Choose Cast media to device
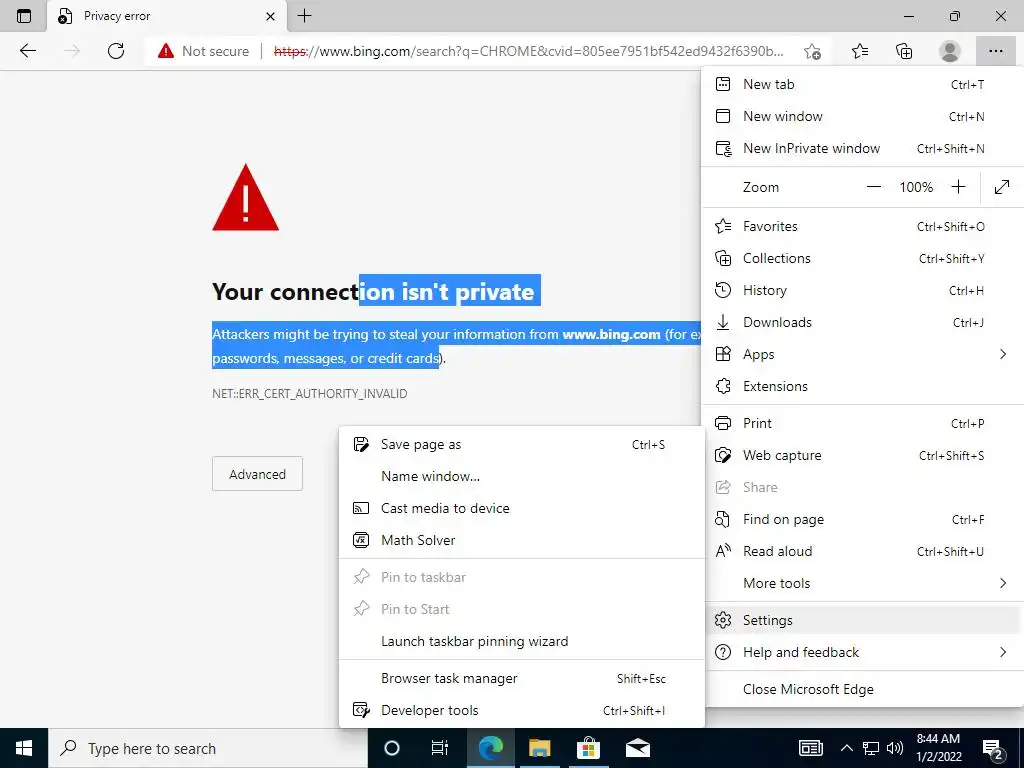Viewport: 1024px width, 768px height. pyautogui.click(x=522, y=509)
